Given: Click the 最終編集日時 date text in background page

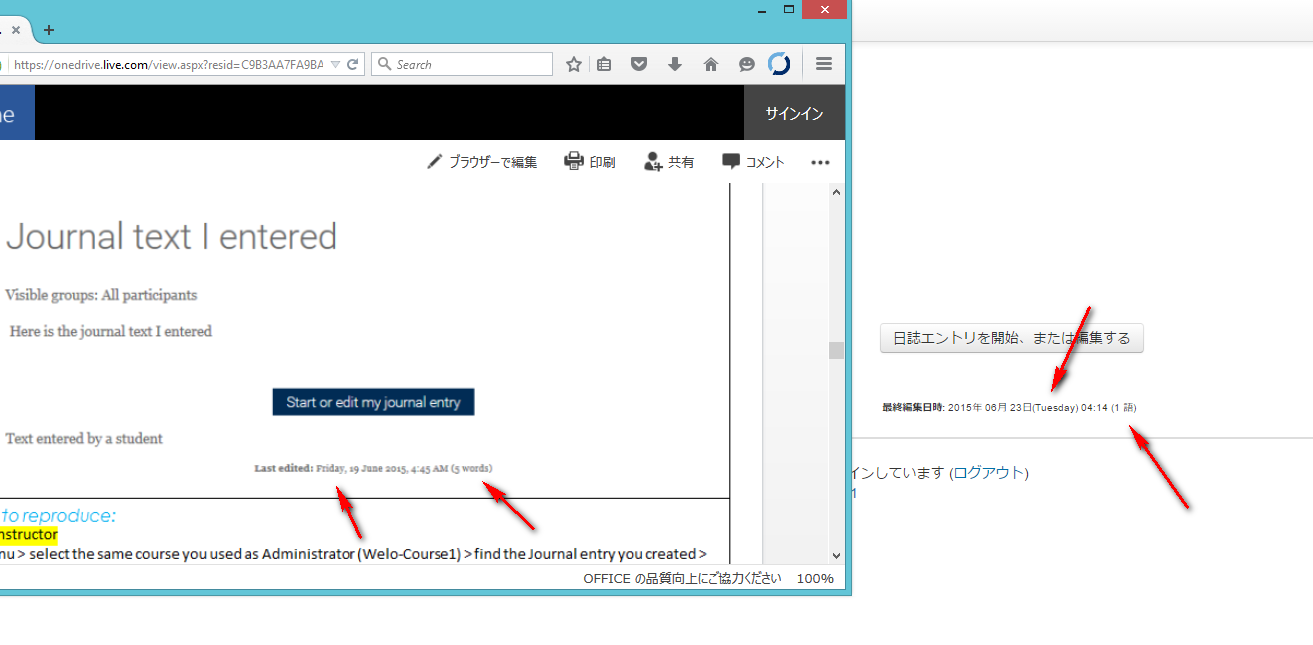Looking at the screenshot, I should (1009, 408).
